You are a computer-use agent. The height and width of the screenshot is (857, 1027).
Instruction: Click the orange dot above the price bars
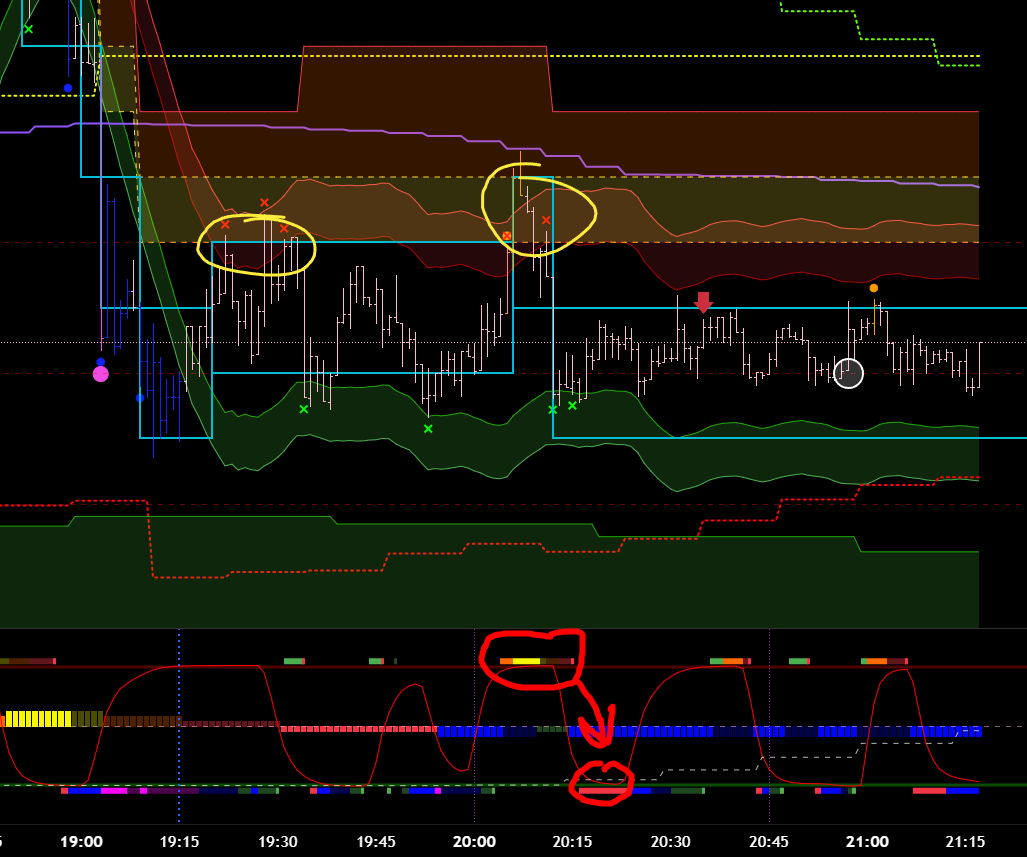[874, 288]
